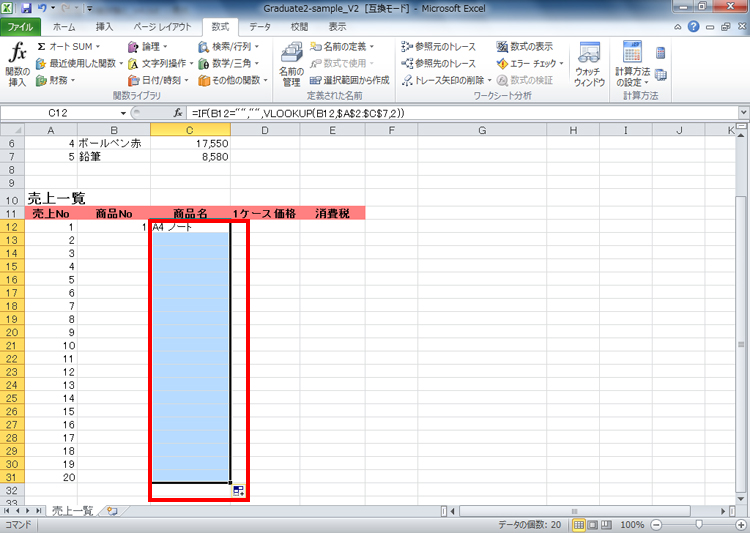Open Math & Trig (数学/三角) functions
The height and width of the screenshot is (533, 750).
tap(229, 63)
